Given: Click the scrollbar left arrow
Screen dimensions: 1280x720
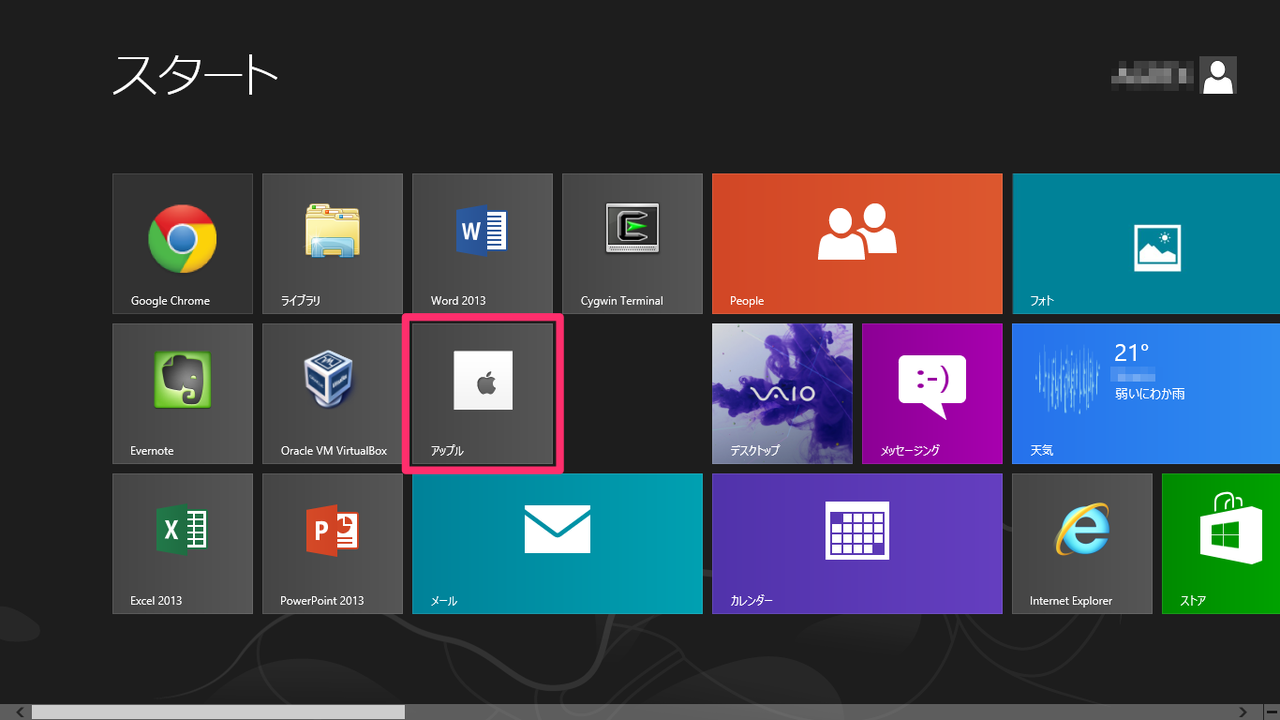Looking at the screenshot, I should pyautogui.click(x=18, y=712).
